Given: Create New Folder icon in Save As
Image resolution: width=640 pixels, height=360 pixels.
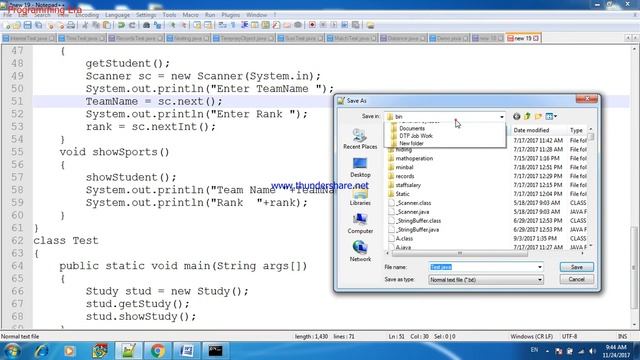Looking at the screenshot, I should (x=538, y=116).
